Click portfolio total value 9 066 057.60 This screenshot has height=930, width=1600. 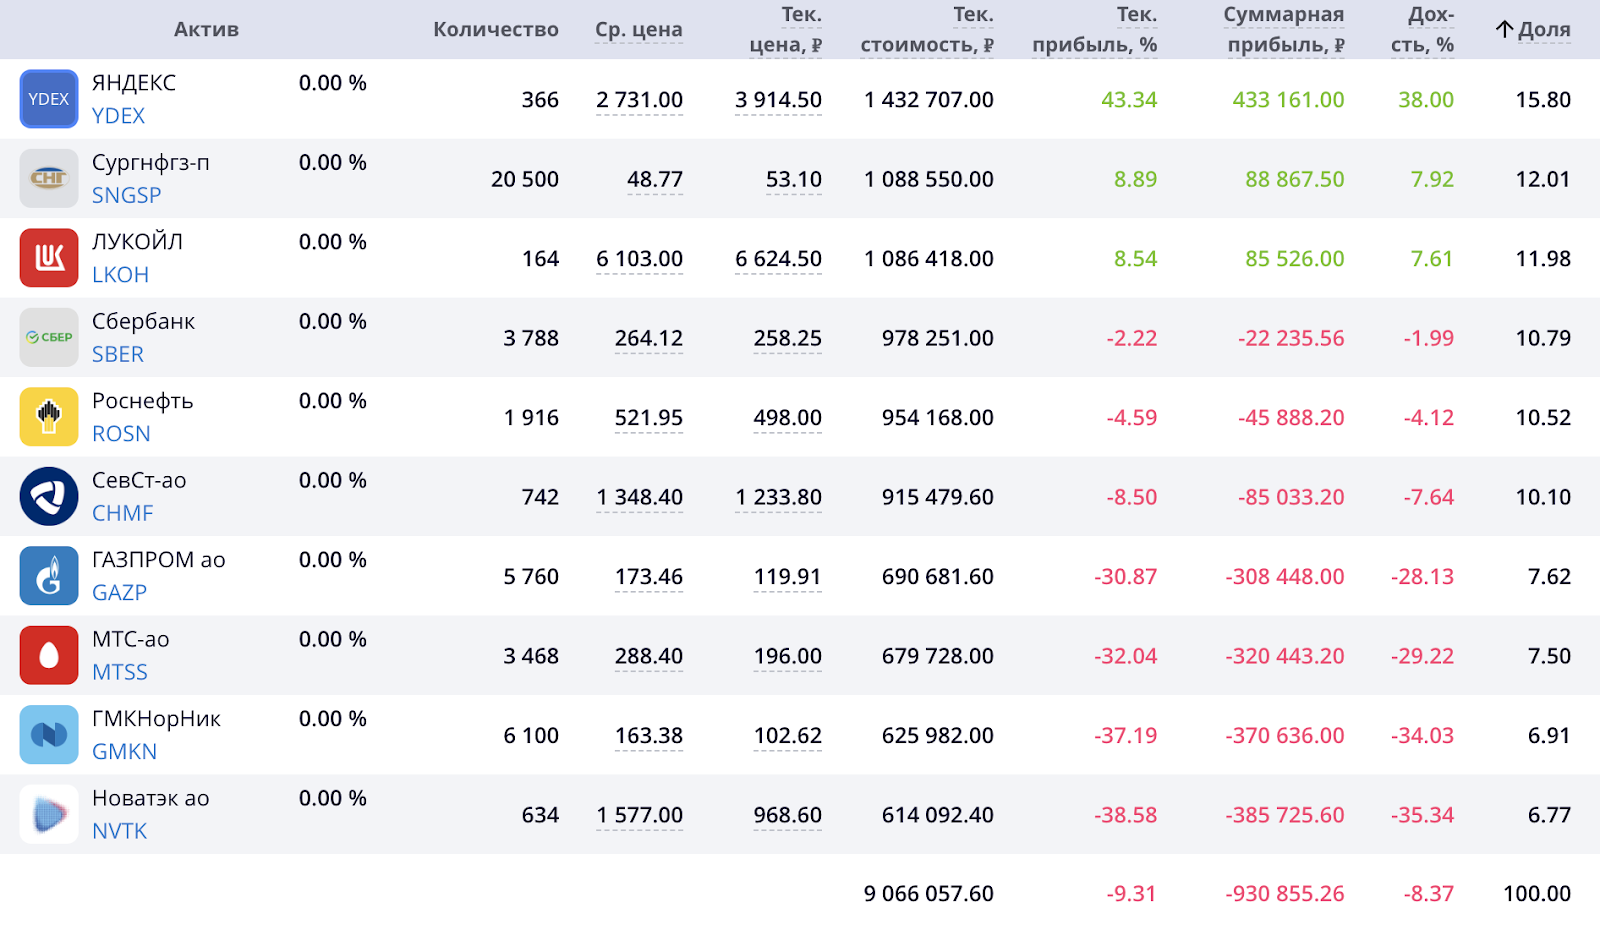point(929,894)
